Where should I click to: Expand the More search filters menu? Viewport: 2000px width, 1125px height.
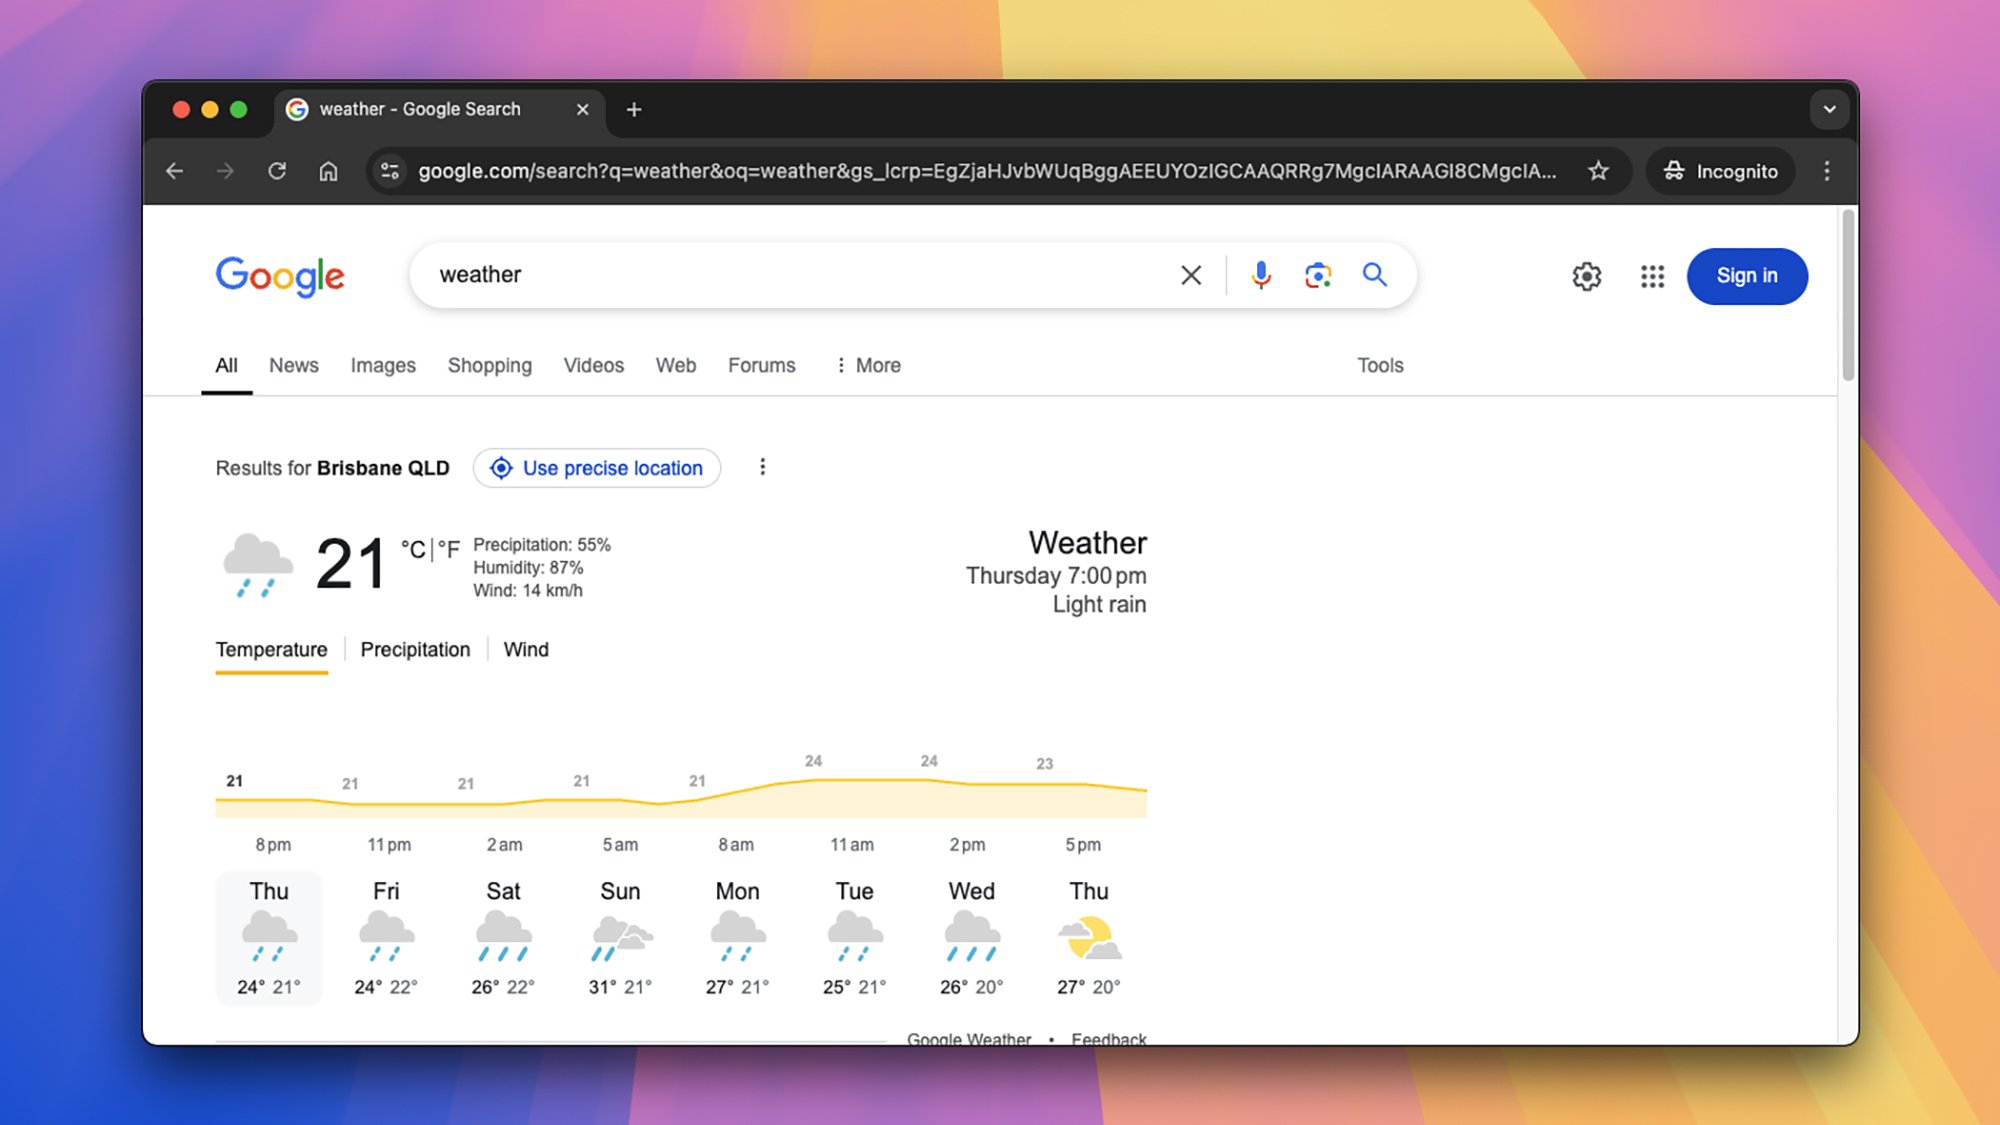pos(868,365)
